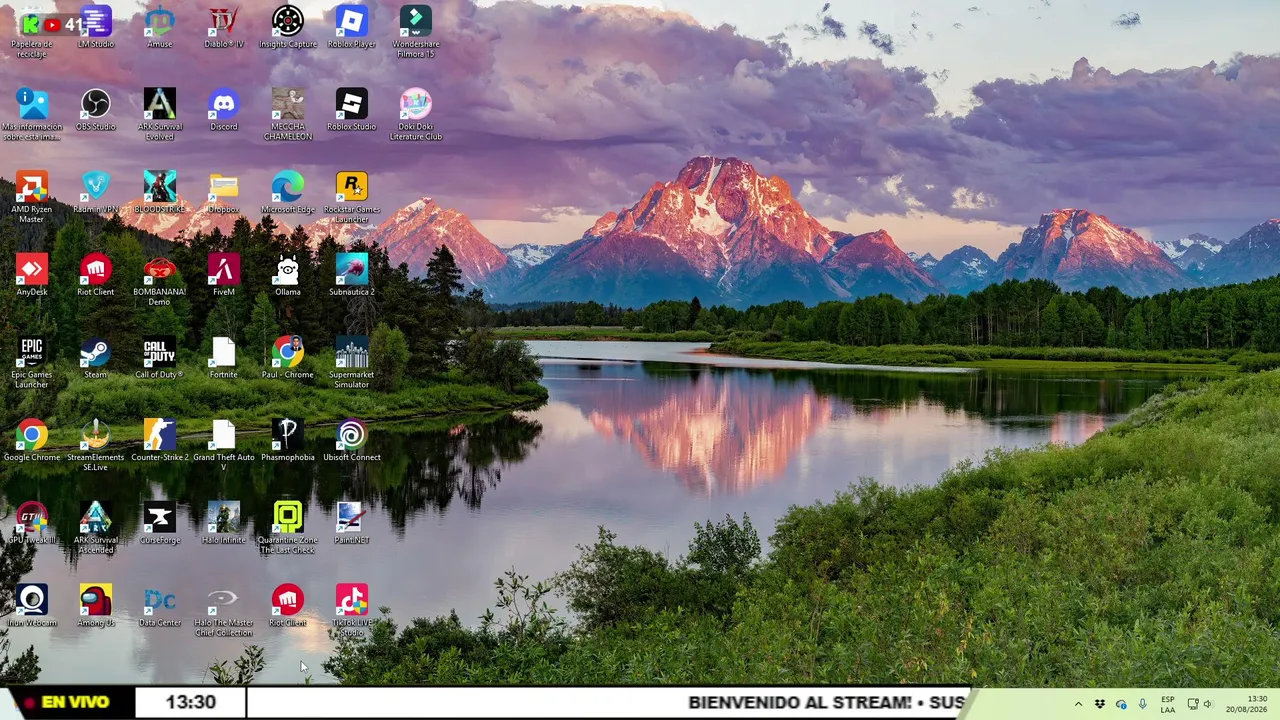Click the TikTok LIVE Studio shortcut
1280x720 pixels.
352,611
